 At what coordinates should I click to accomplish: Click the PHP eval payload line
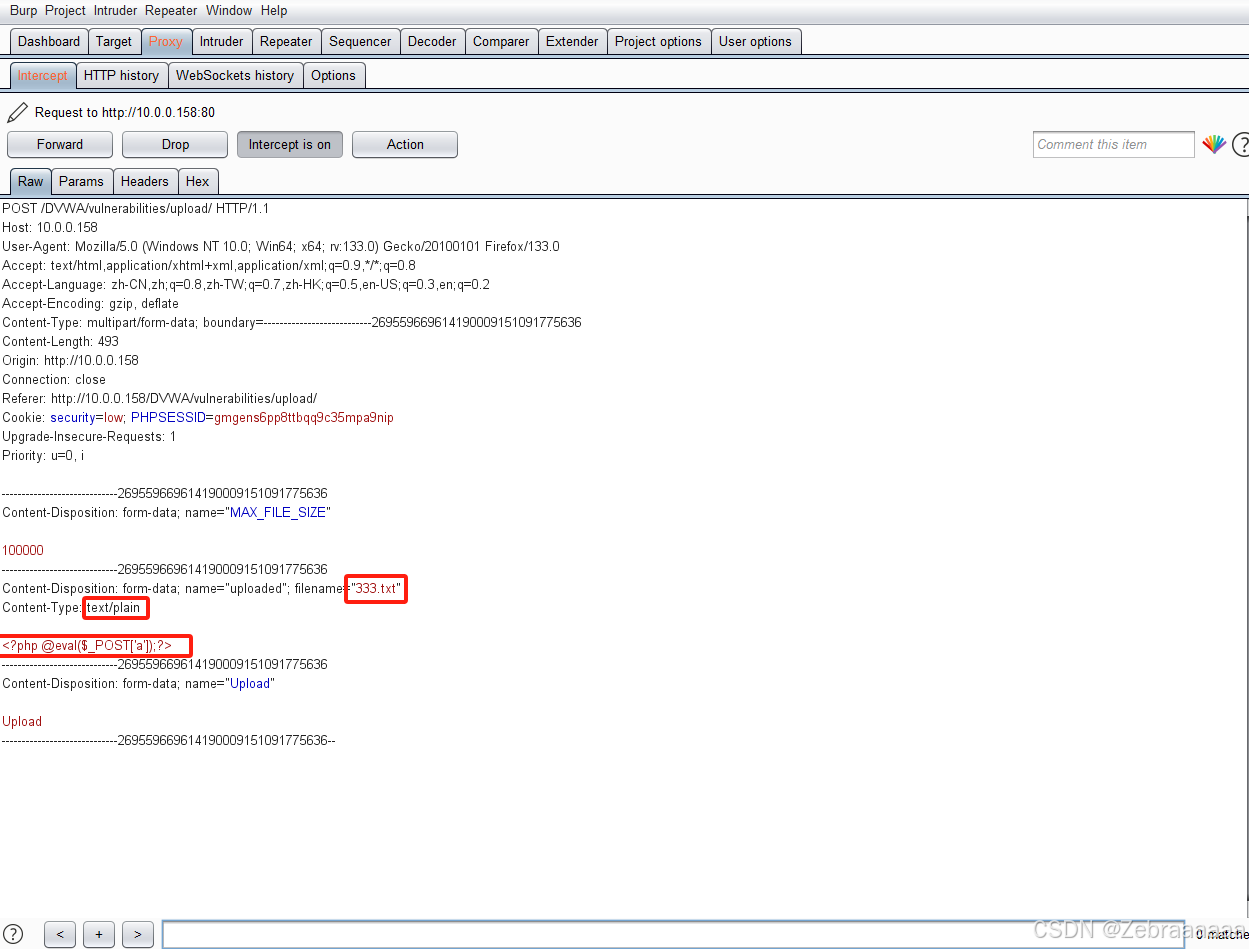87,645
